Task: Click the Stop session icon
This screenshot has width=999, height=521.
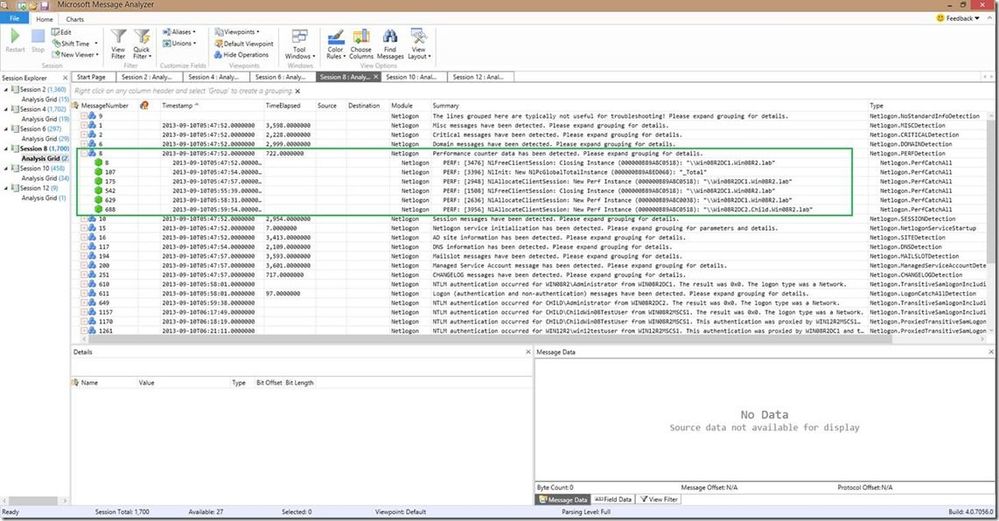Action: point(38,36)
